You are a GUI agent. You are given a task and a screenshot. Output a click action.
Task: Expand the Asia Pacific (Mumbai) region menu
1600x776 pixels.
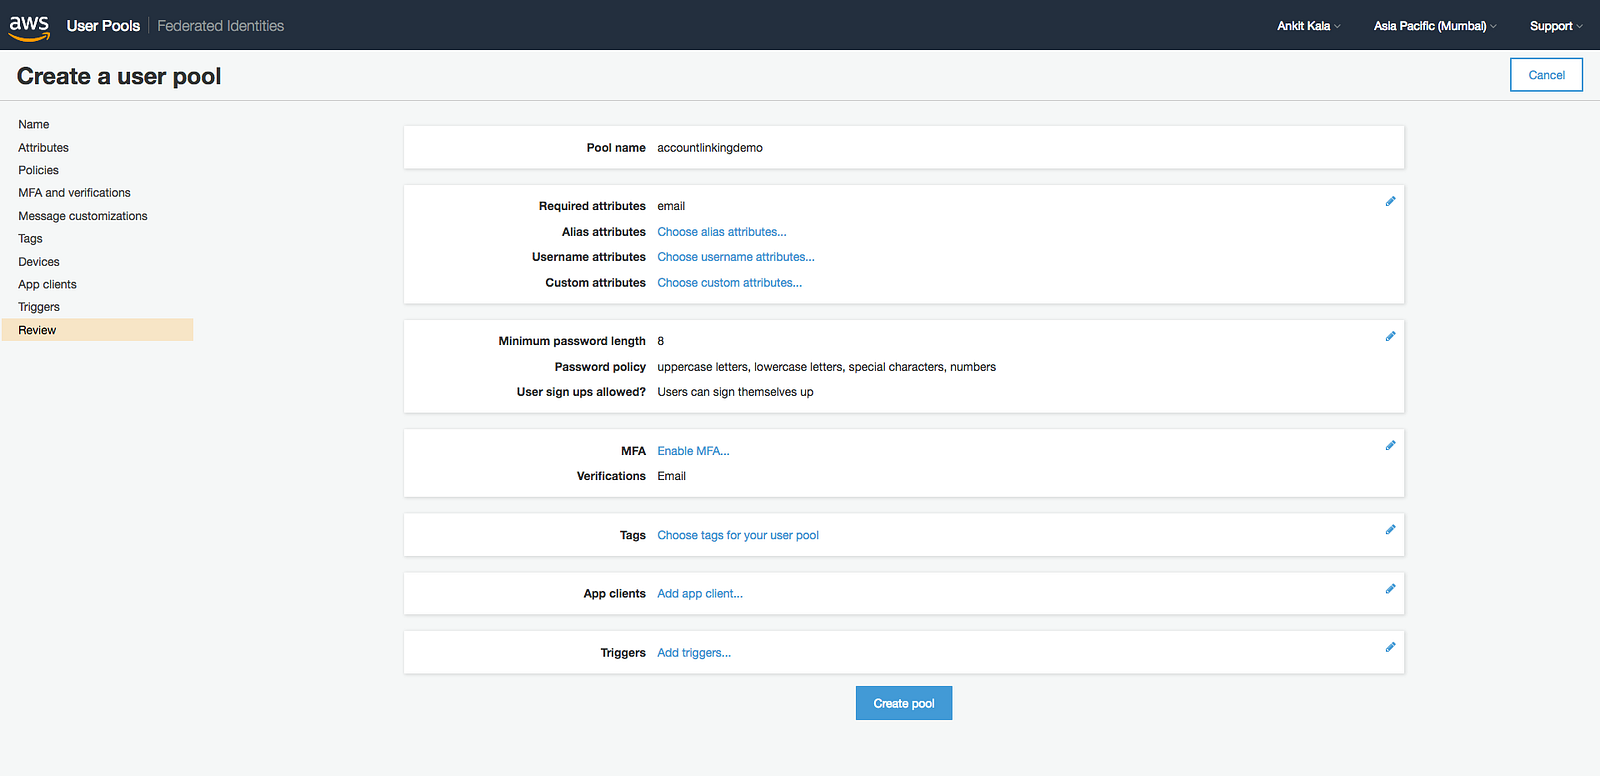(x=1434, y=26)
